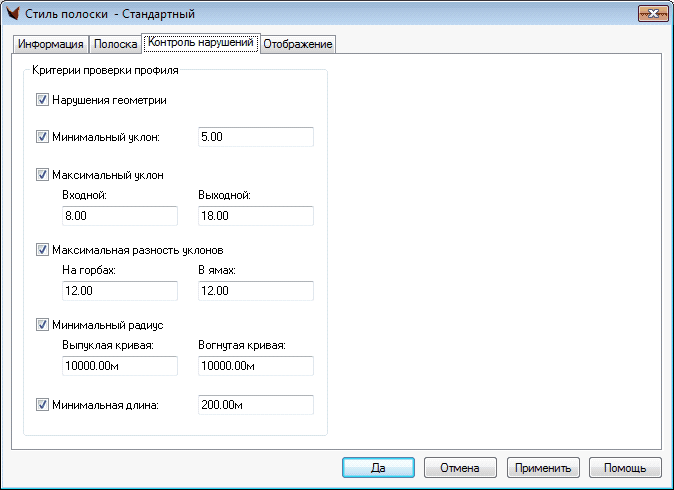Toggle Нарушения геометрии checkbox
674x490 pixels.
42,100
